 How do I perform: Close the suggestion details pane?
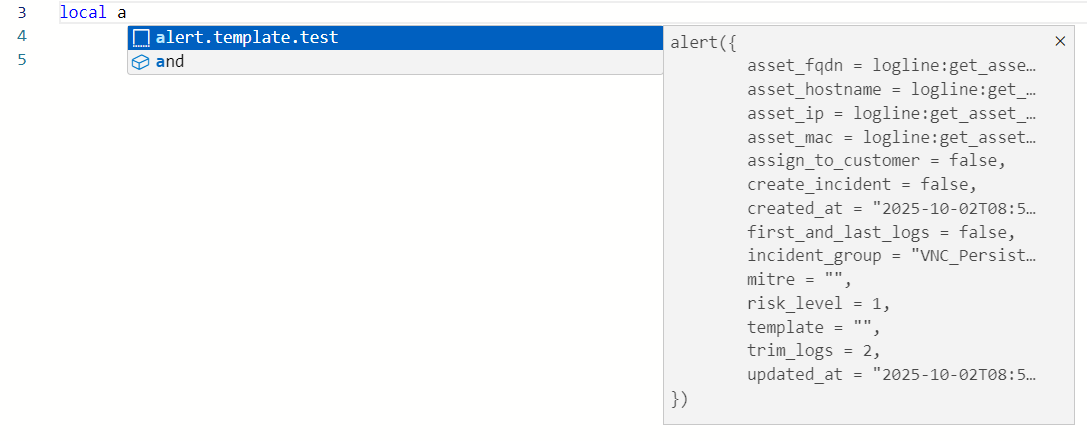click(x=1060, y=41)
